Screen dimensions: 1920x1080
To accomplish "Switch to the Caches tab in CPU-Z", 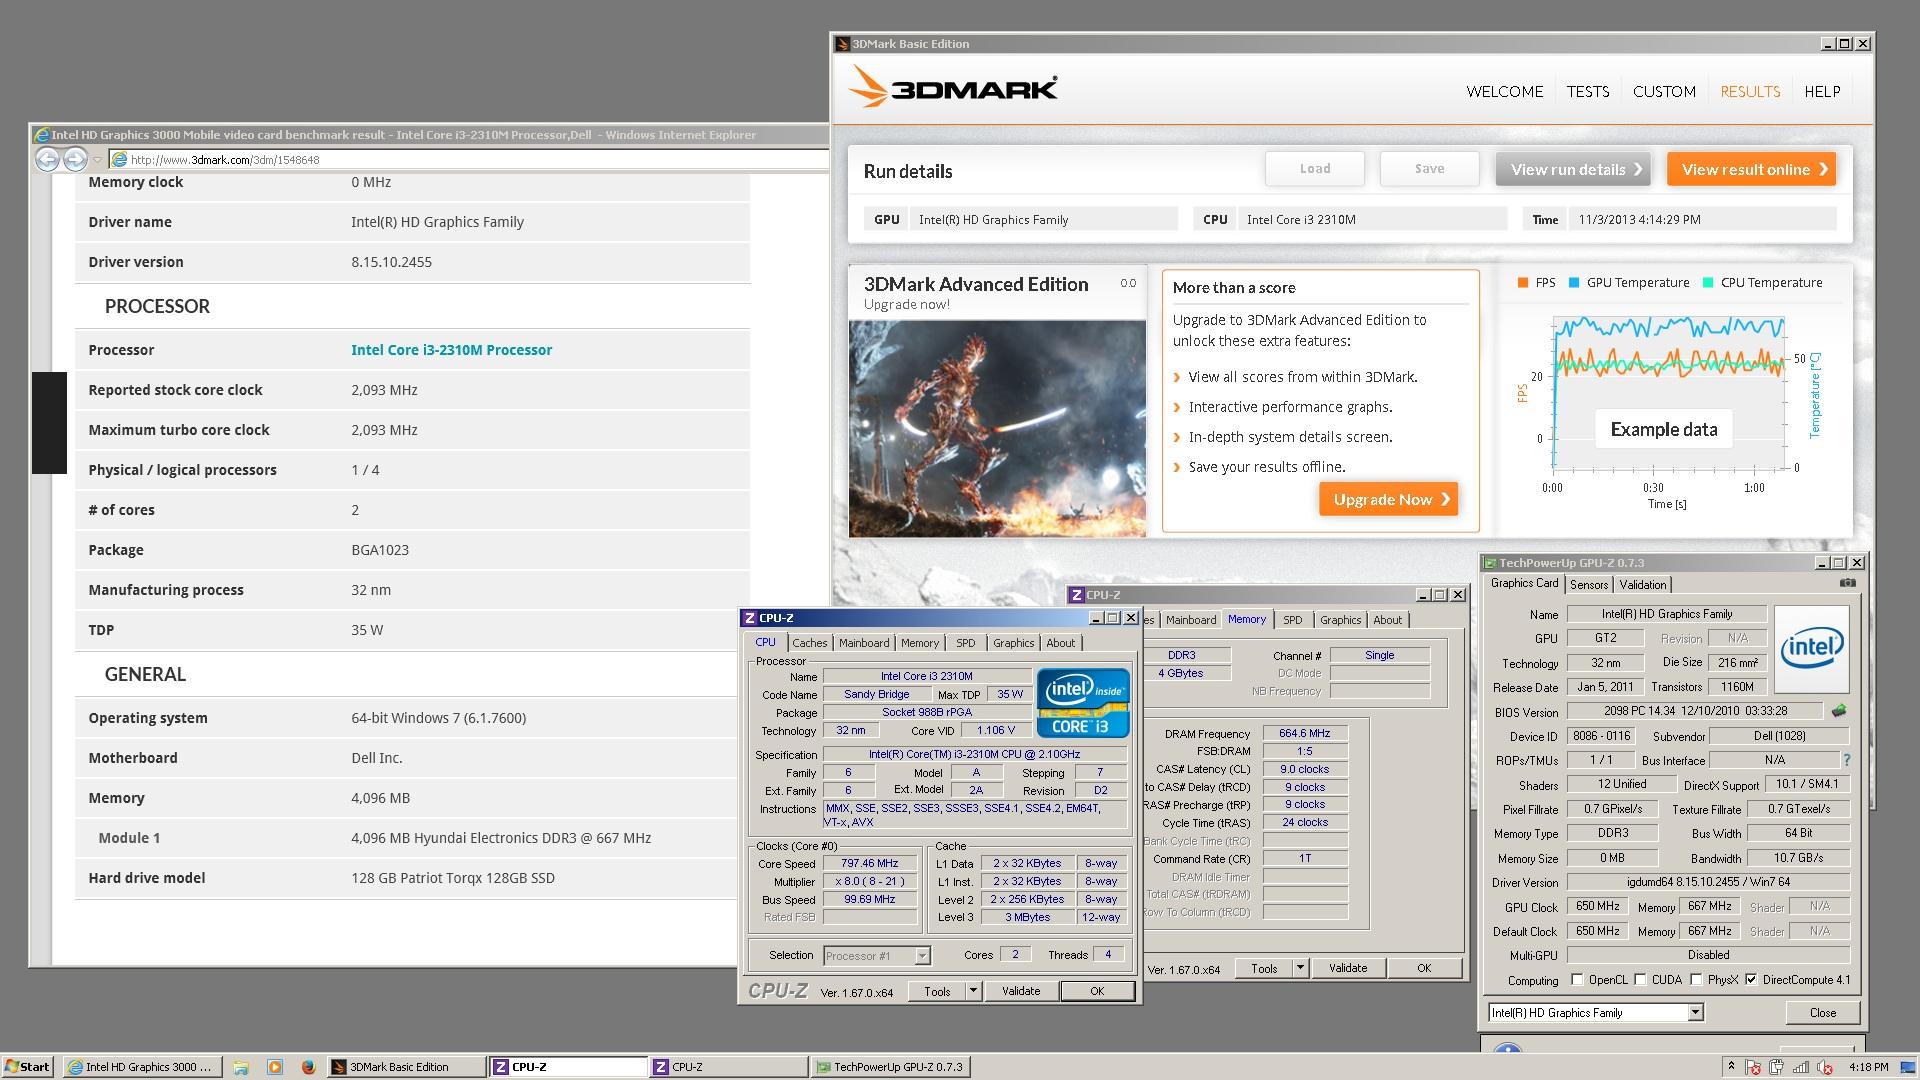I will tap(810, 643).
